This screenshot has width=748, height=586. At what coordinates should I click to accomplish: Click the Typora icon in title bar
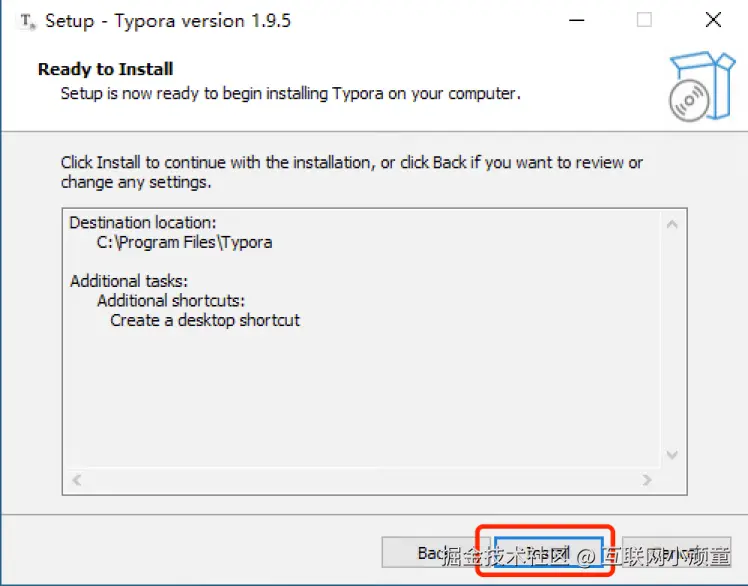[x=27, y=20]
